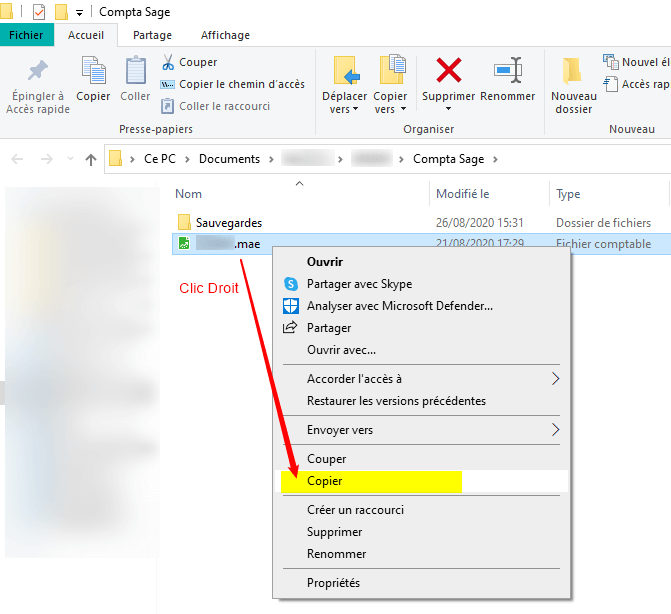The image size is (671, 614).
Task: Click the up arrow navigation button
Action: click(91, 159)
